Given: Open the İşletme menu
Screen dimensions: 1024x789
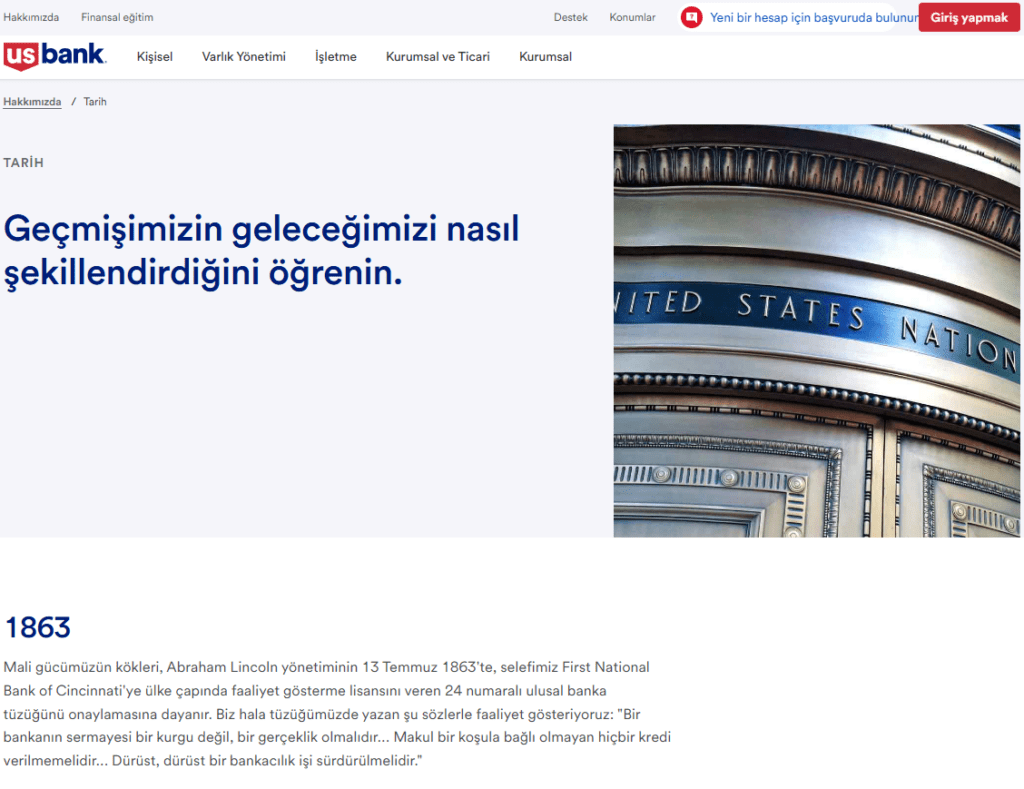Looking at the screenshot, I should [336, 57].
